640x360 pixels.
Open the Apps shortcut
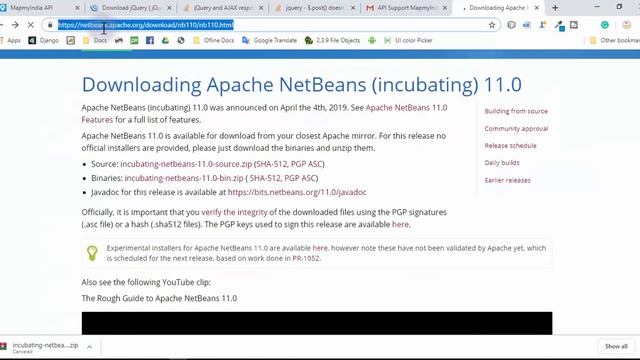click(x=10, y=40)
